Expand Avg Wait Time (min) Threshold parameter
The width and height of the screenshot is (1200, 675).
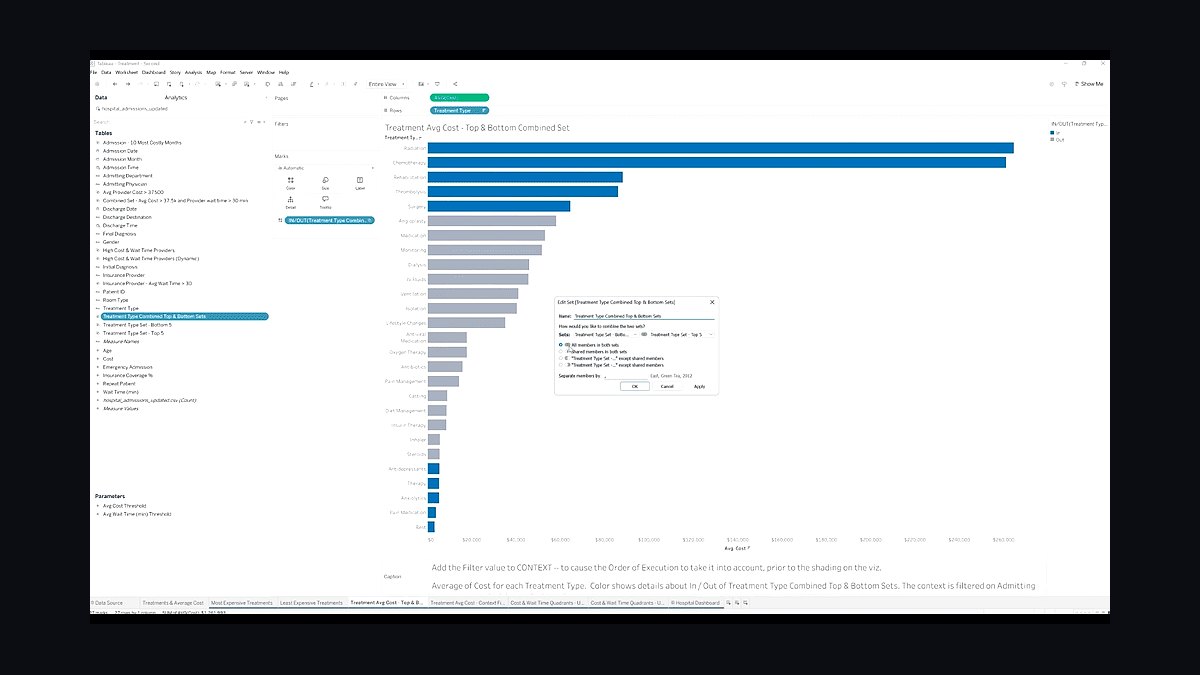(x=98, y=514)
